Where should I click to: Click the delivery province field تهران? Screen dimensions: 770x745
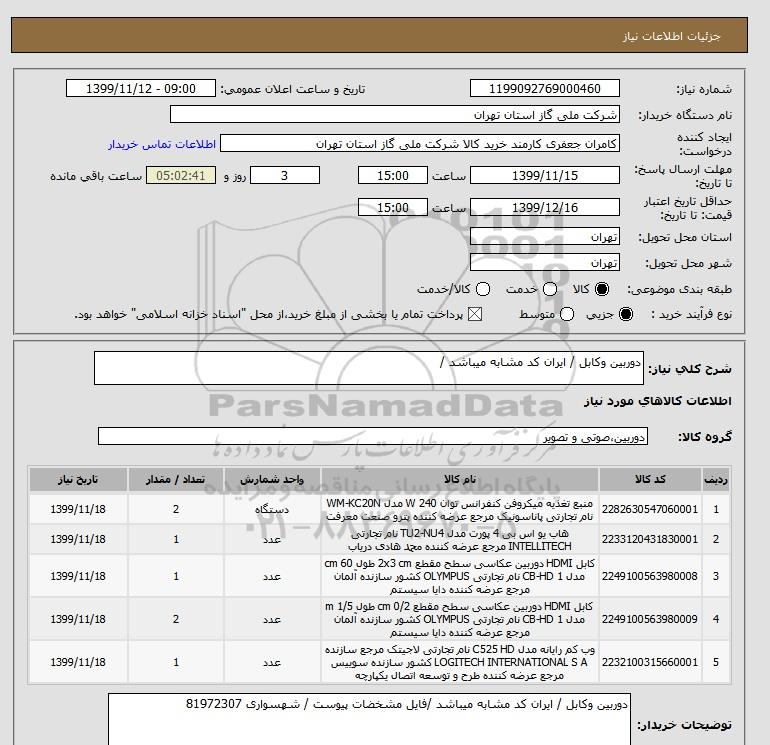545,237
